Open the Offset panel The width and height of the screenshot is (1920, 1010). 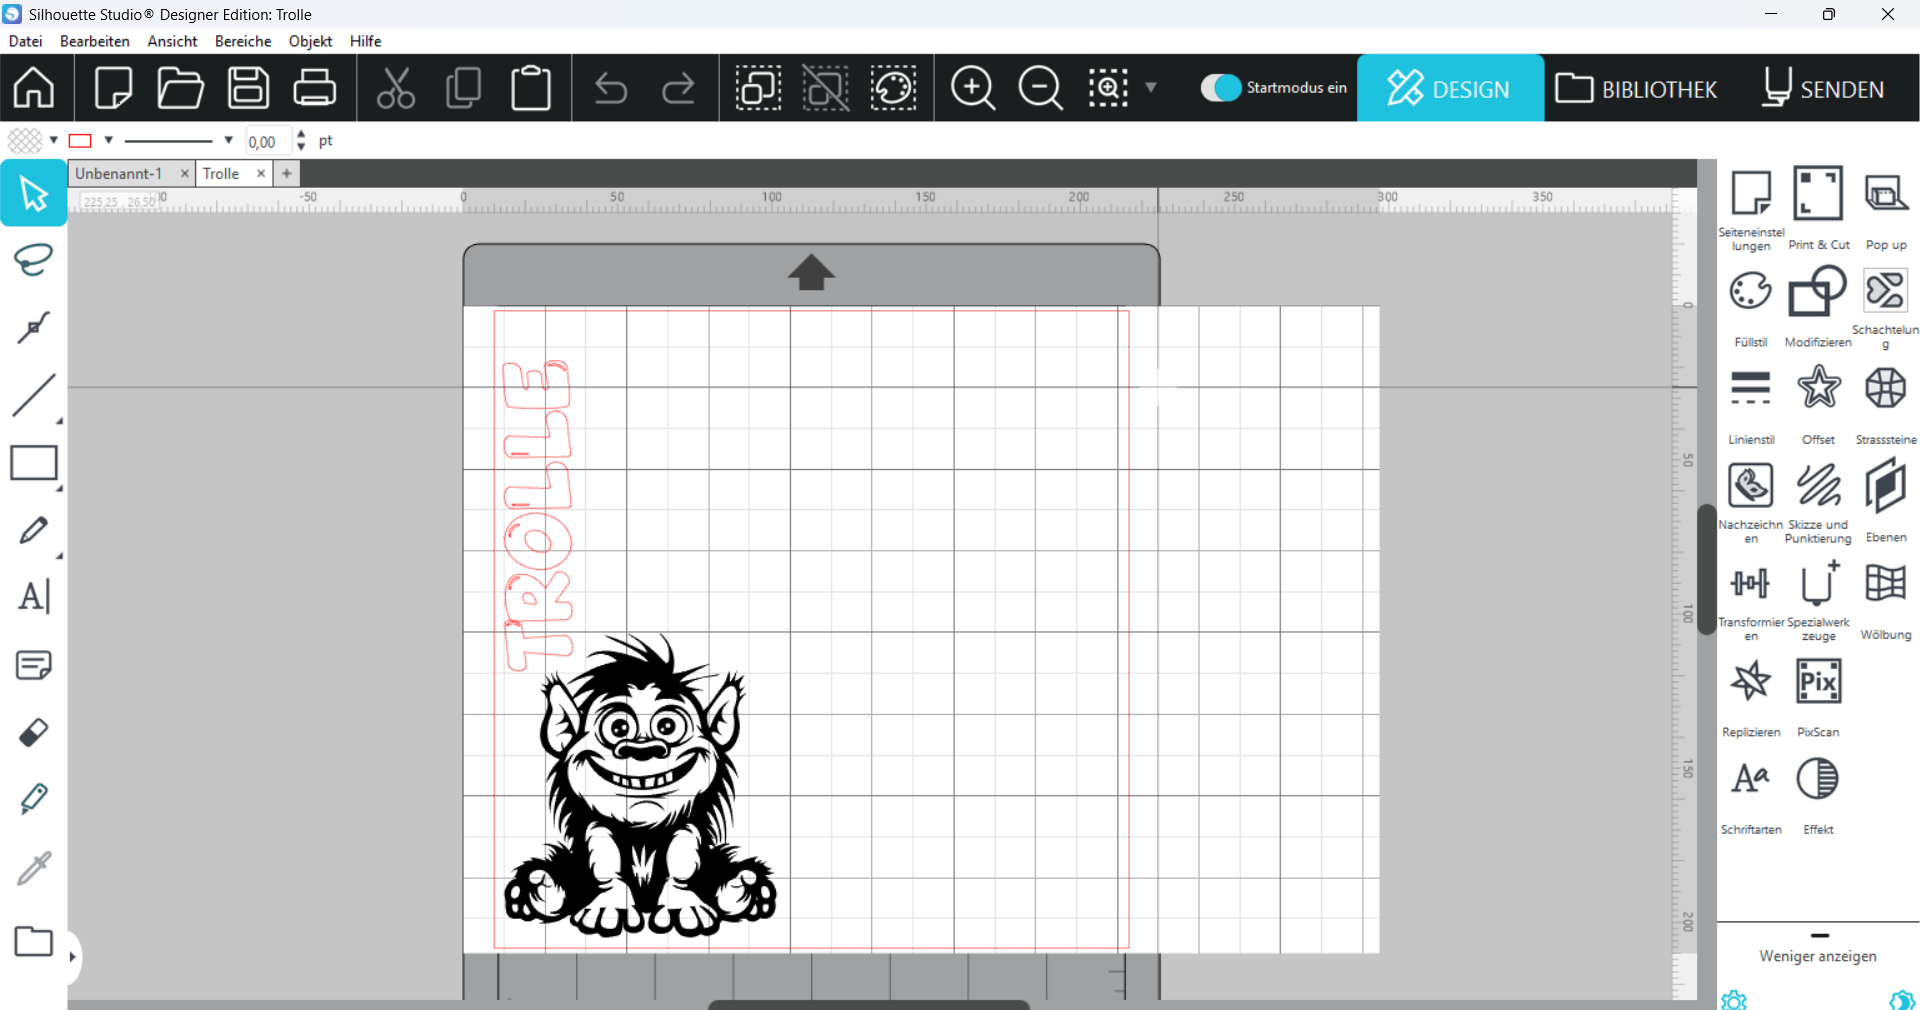coord(1817,401)
